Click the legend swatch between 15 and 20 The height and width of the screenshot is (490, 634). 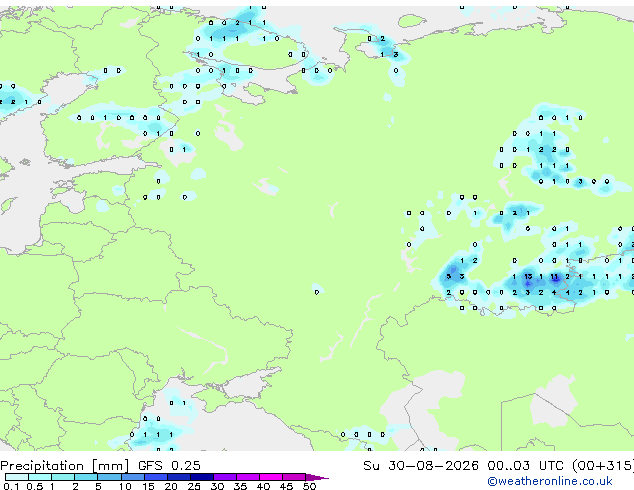click(155, 477)
